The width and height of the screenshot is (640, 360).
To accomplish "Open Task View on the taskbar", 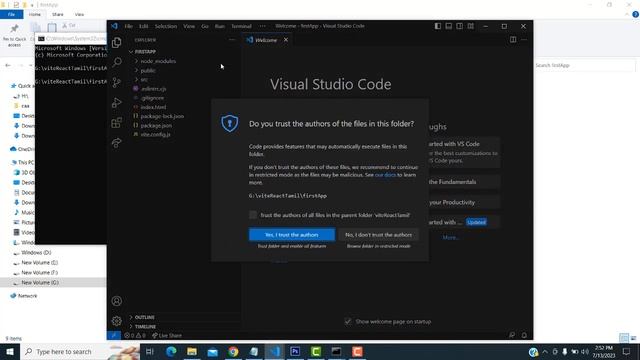I will click(x=149, y=351).
